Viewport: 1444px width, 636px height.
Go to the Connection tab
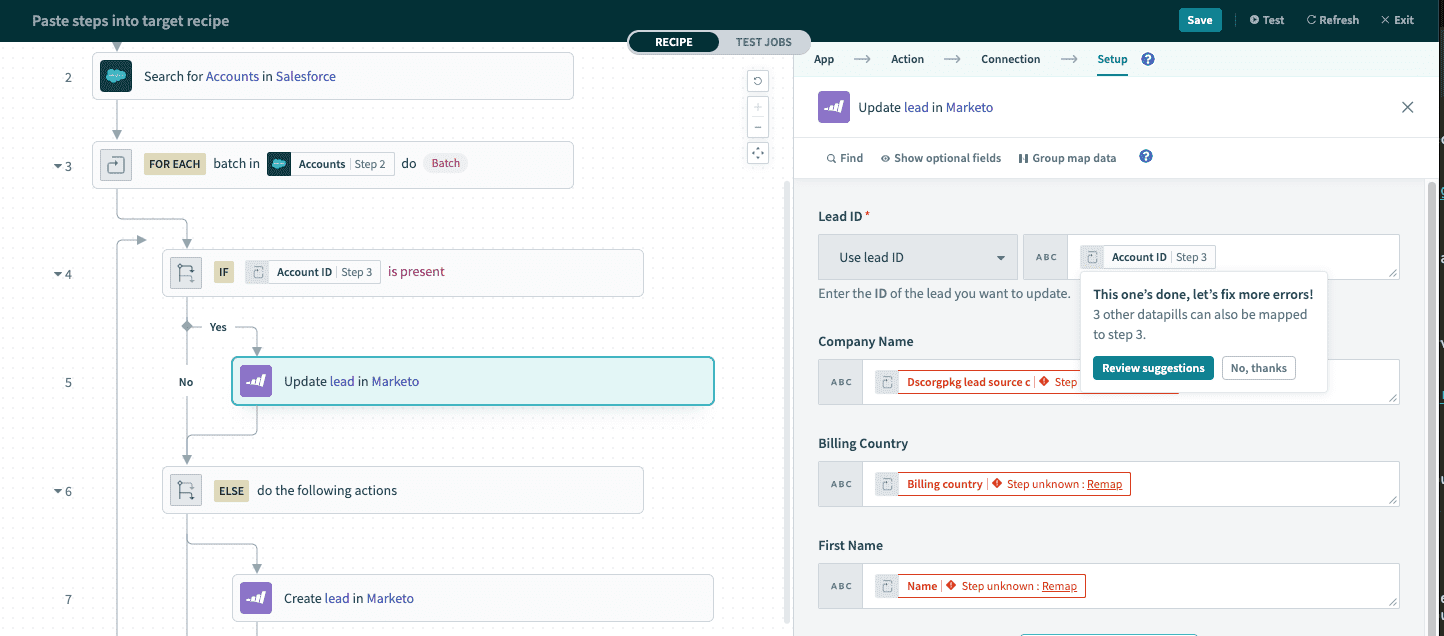click(x=1010, y=59)
